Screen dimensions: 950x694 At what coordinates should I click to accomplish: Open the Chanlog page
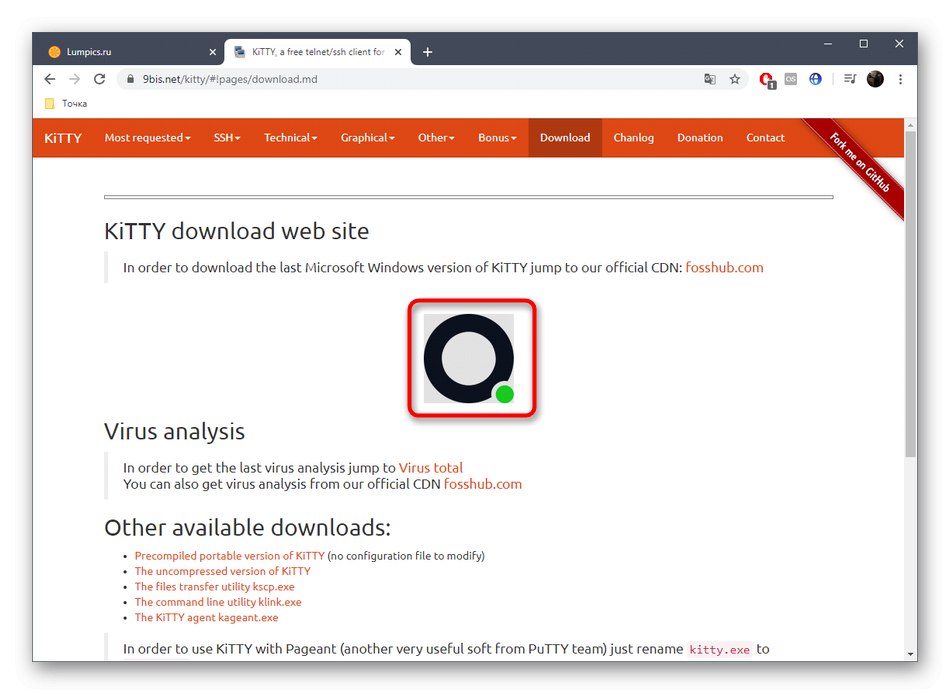(634, 138)
